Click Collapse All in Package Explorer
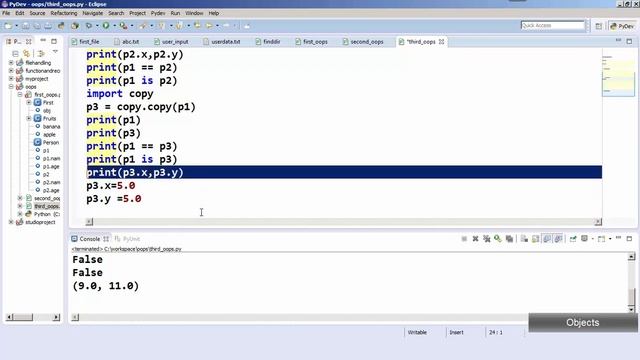 [15, 53]
